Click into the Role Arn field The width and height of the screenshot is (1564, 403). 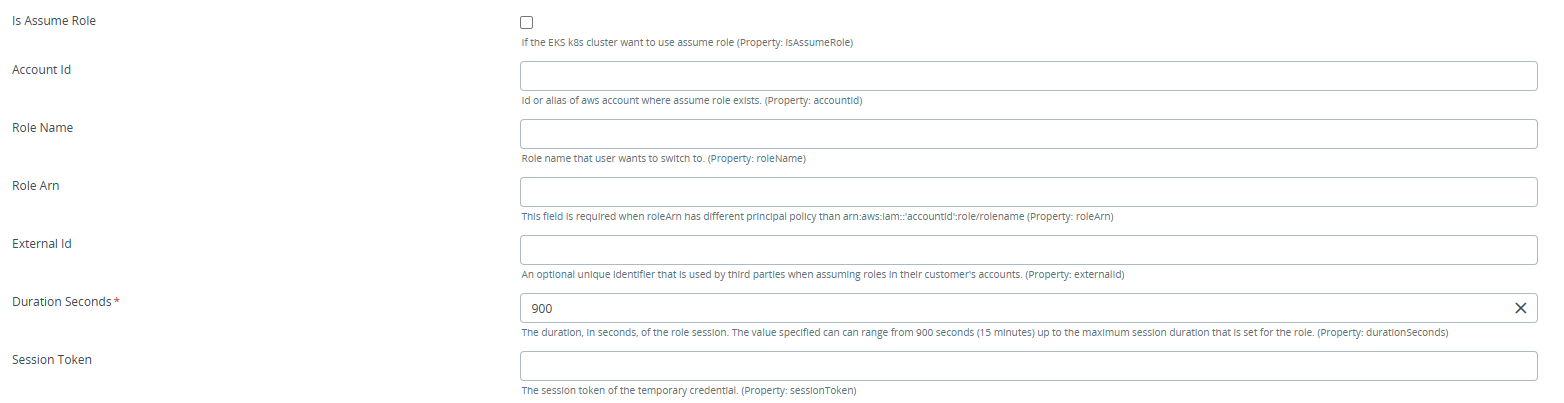1028,192
